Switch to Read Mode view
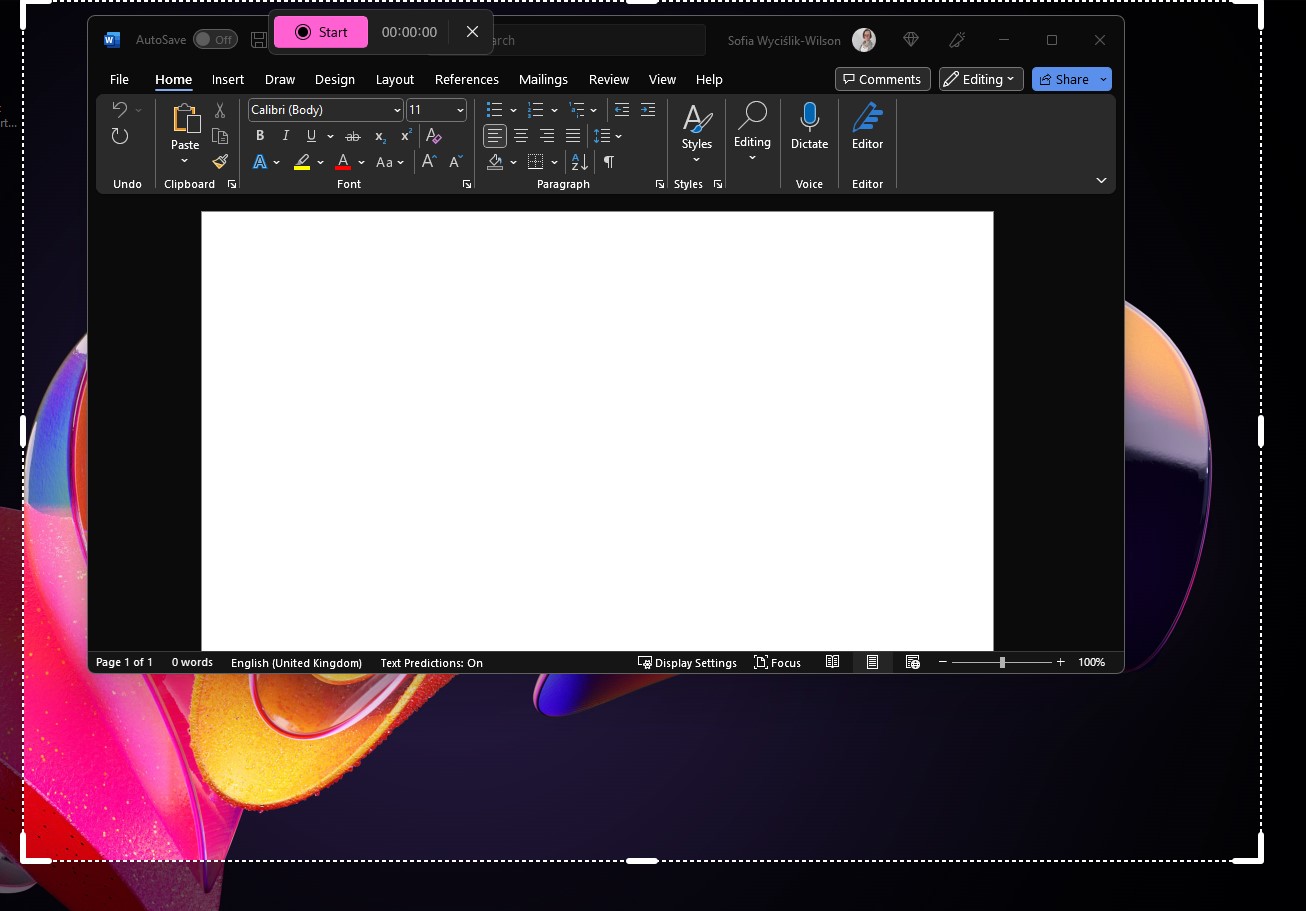1306x911 pixels. [832, 662]
